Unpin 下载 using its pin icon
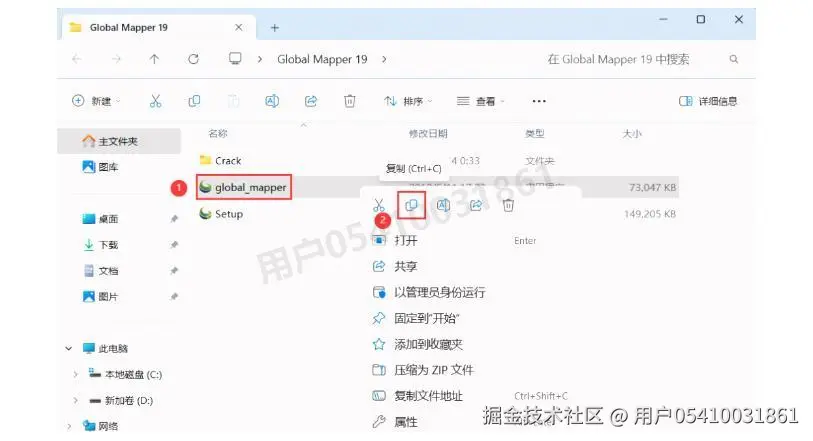Screen dimensions: 813x441 point(174,245)
